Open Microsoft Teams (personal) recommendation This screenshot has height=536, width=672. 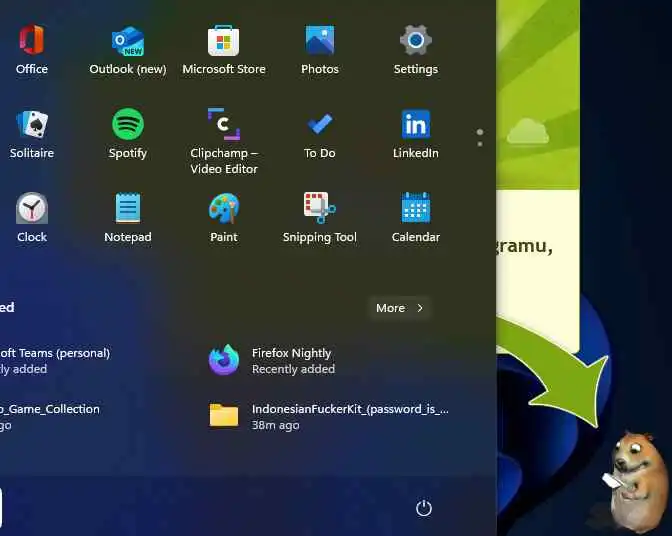pyautogui.click(x=56, y=360)
